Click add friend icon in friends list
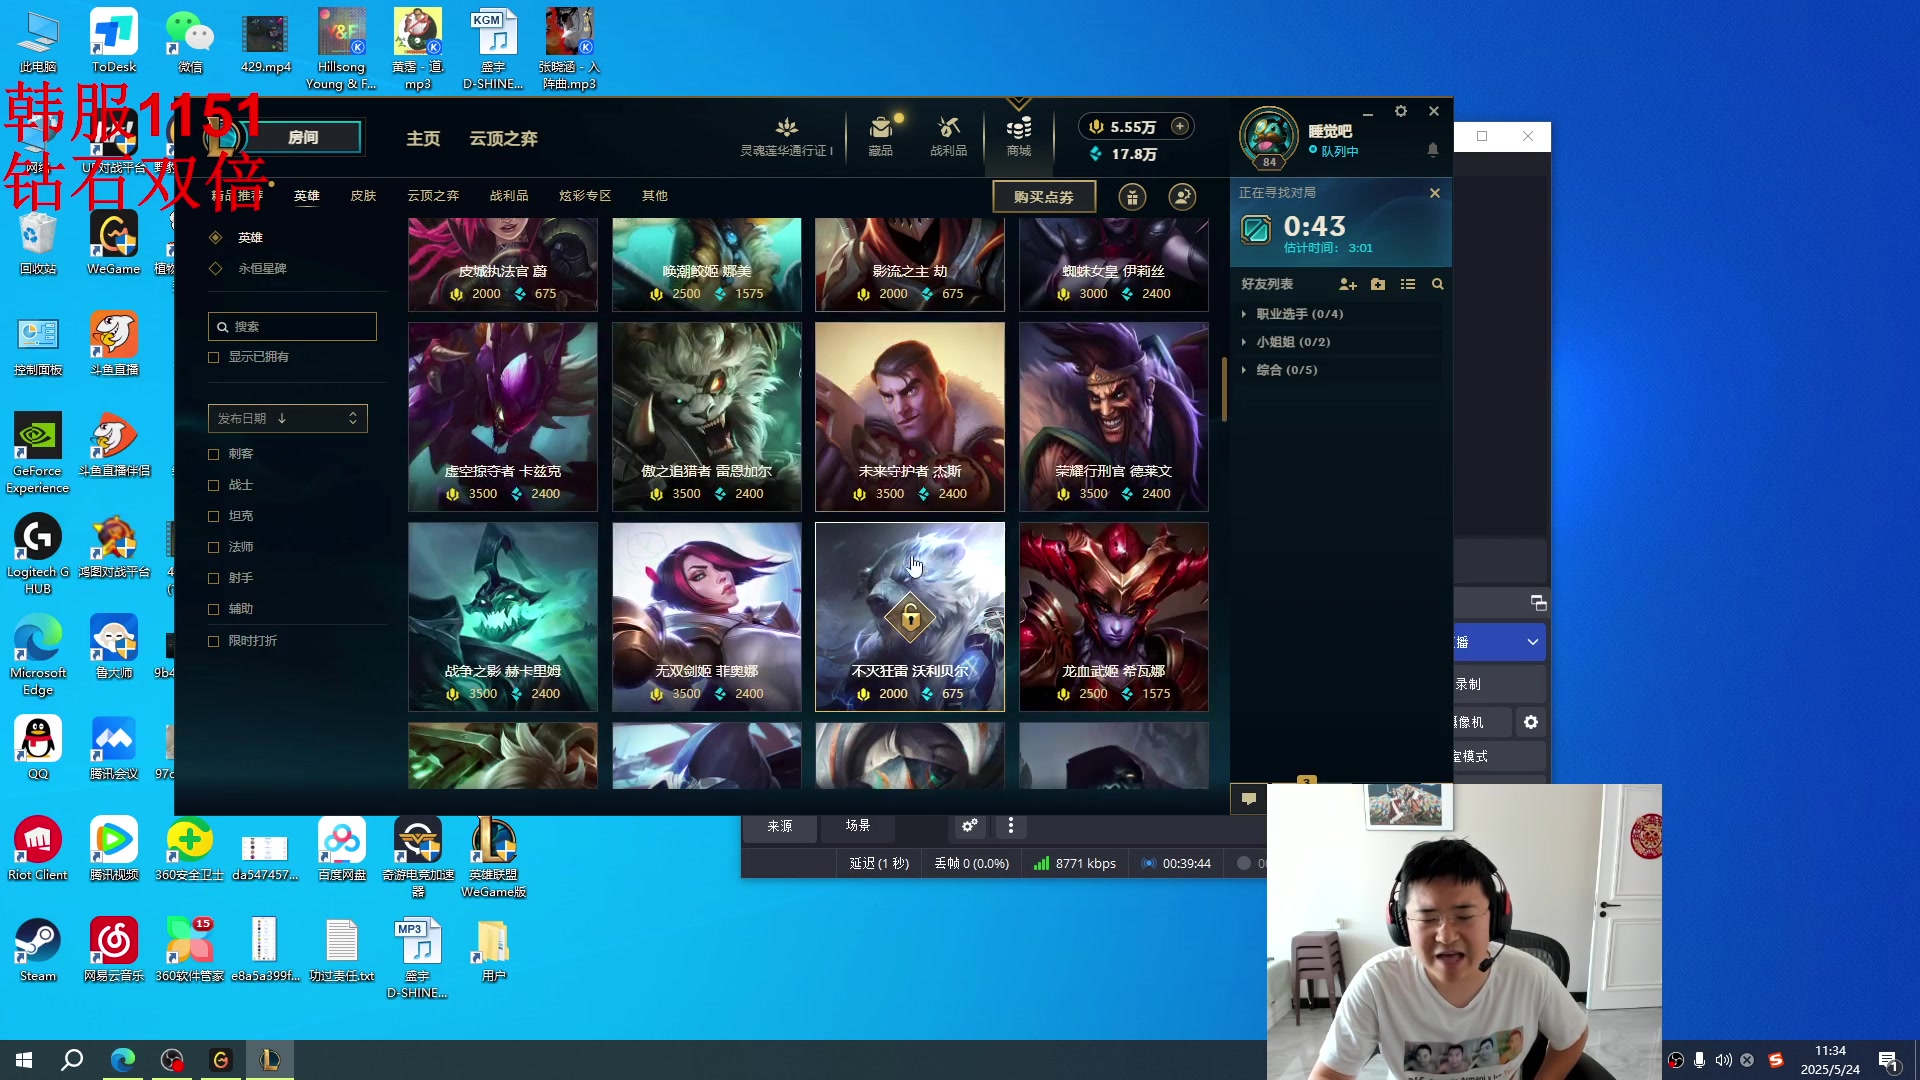Viewport: 1920px width, 1080px height. tap(1347, 284)
